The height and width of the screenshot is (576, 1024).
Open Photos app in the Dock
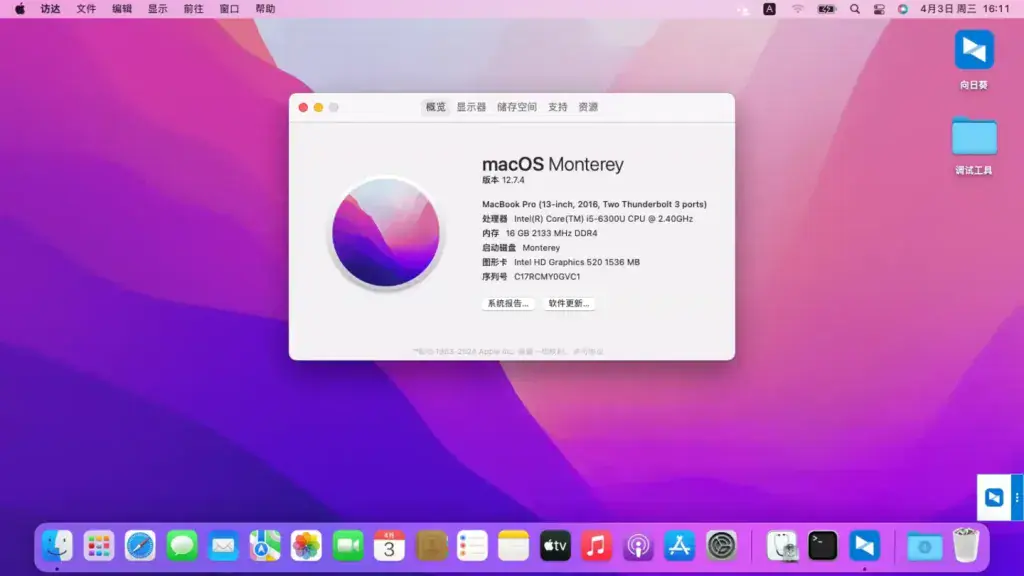coord(306,545)
